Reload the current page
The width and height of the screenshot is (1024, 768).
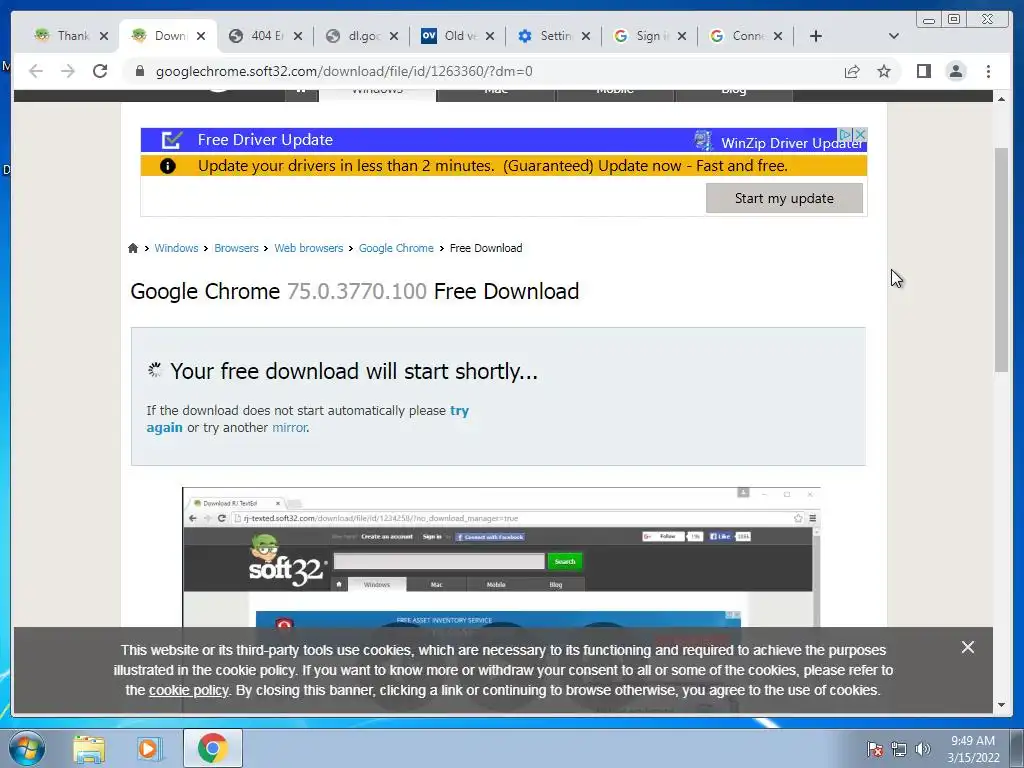(x=100, y=71)
